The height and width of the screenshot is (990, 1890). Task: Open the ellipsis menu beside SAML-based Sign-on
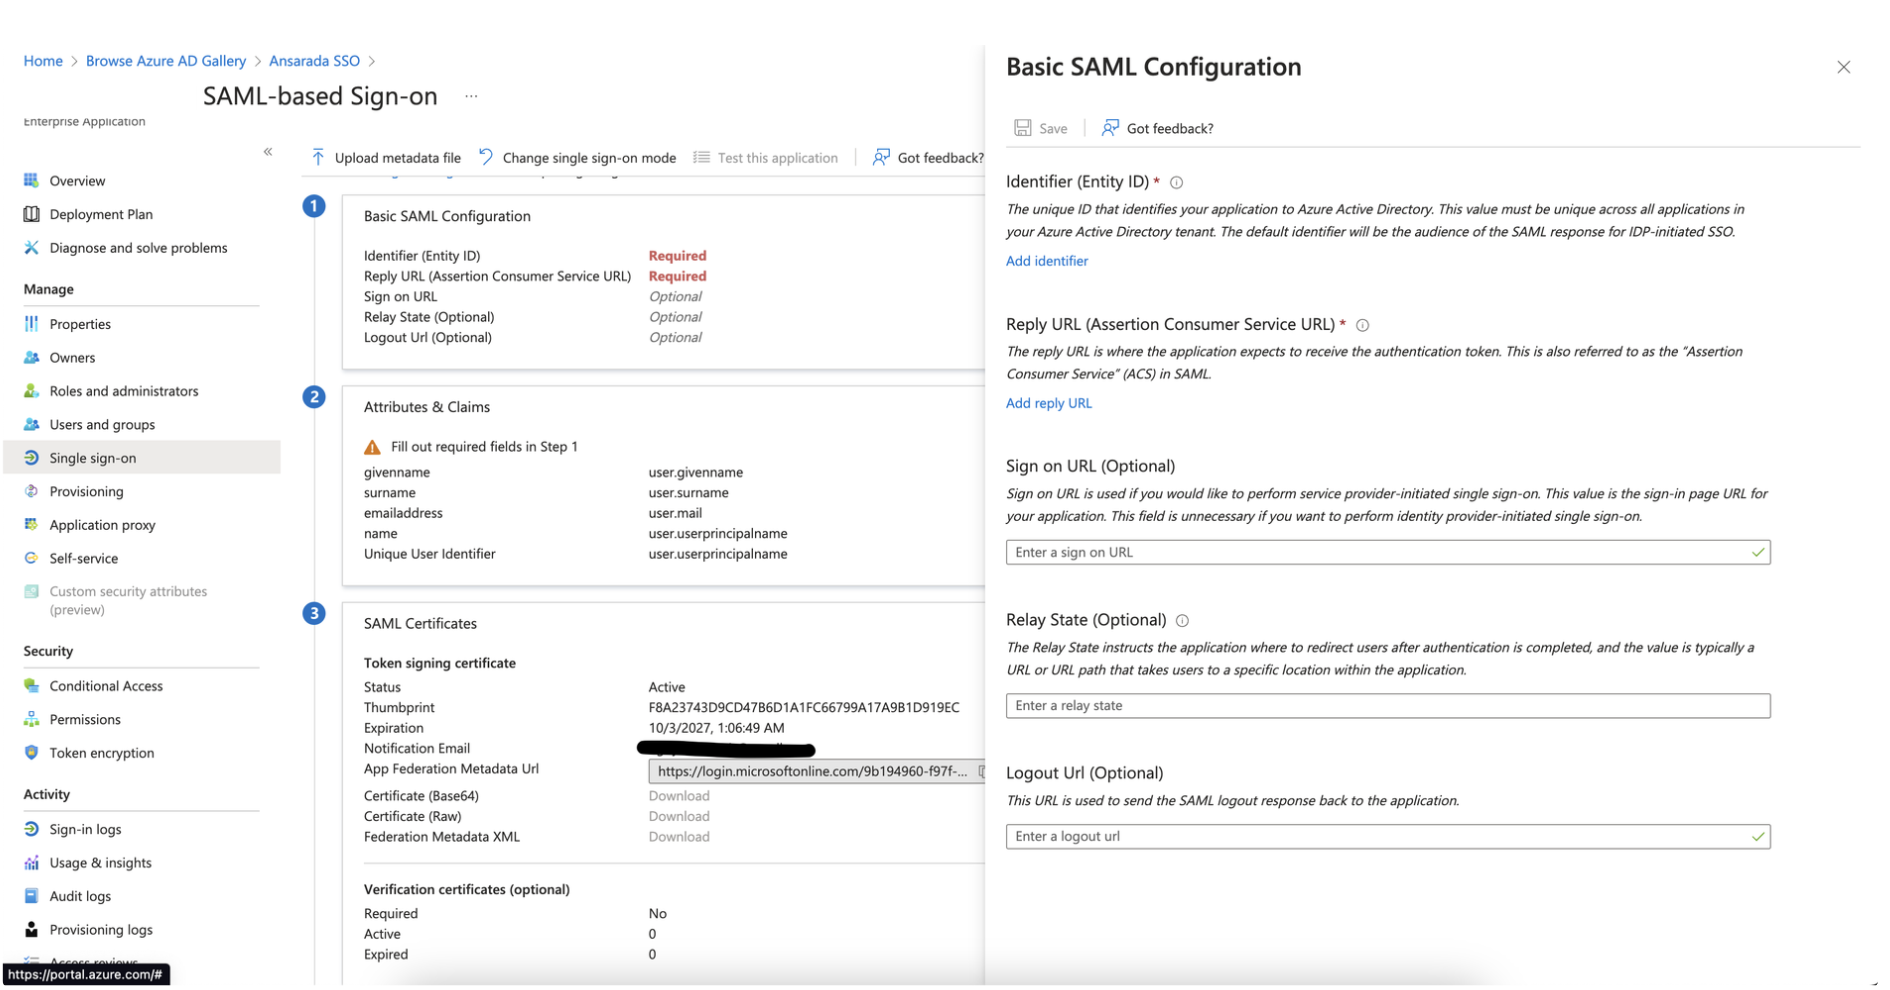coord(471,97)
